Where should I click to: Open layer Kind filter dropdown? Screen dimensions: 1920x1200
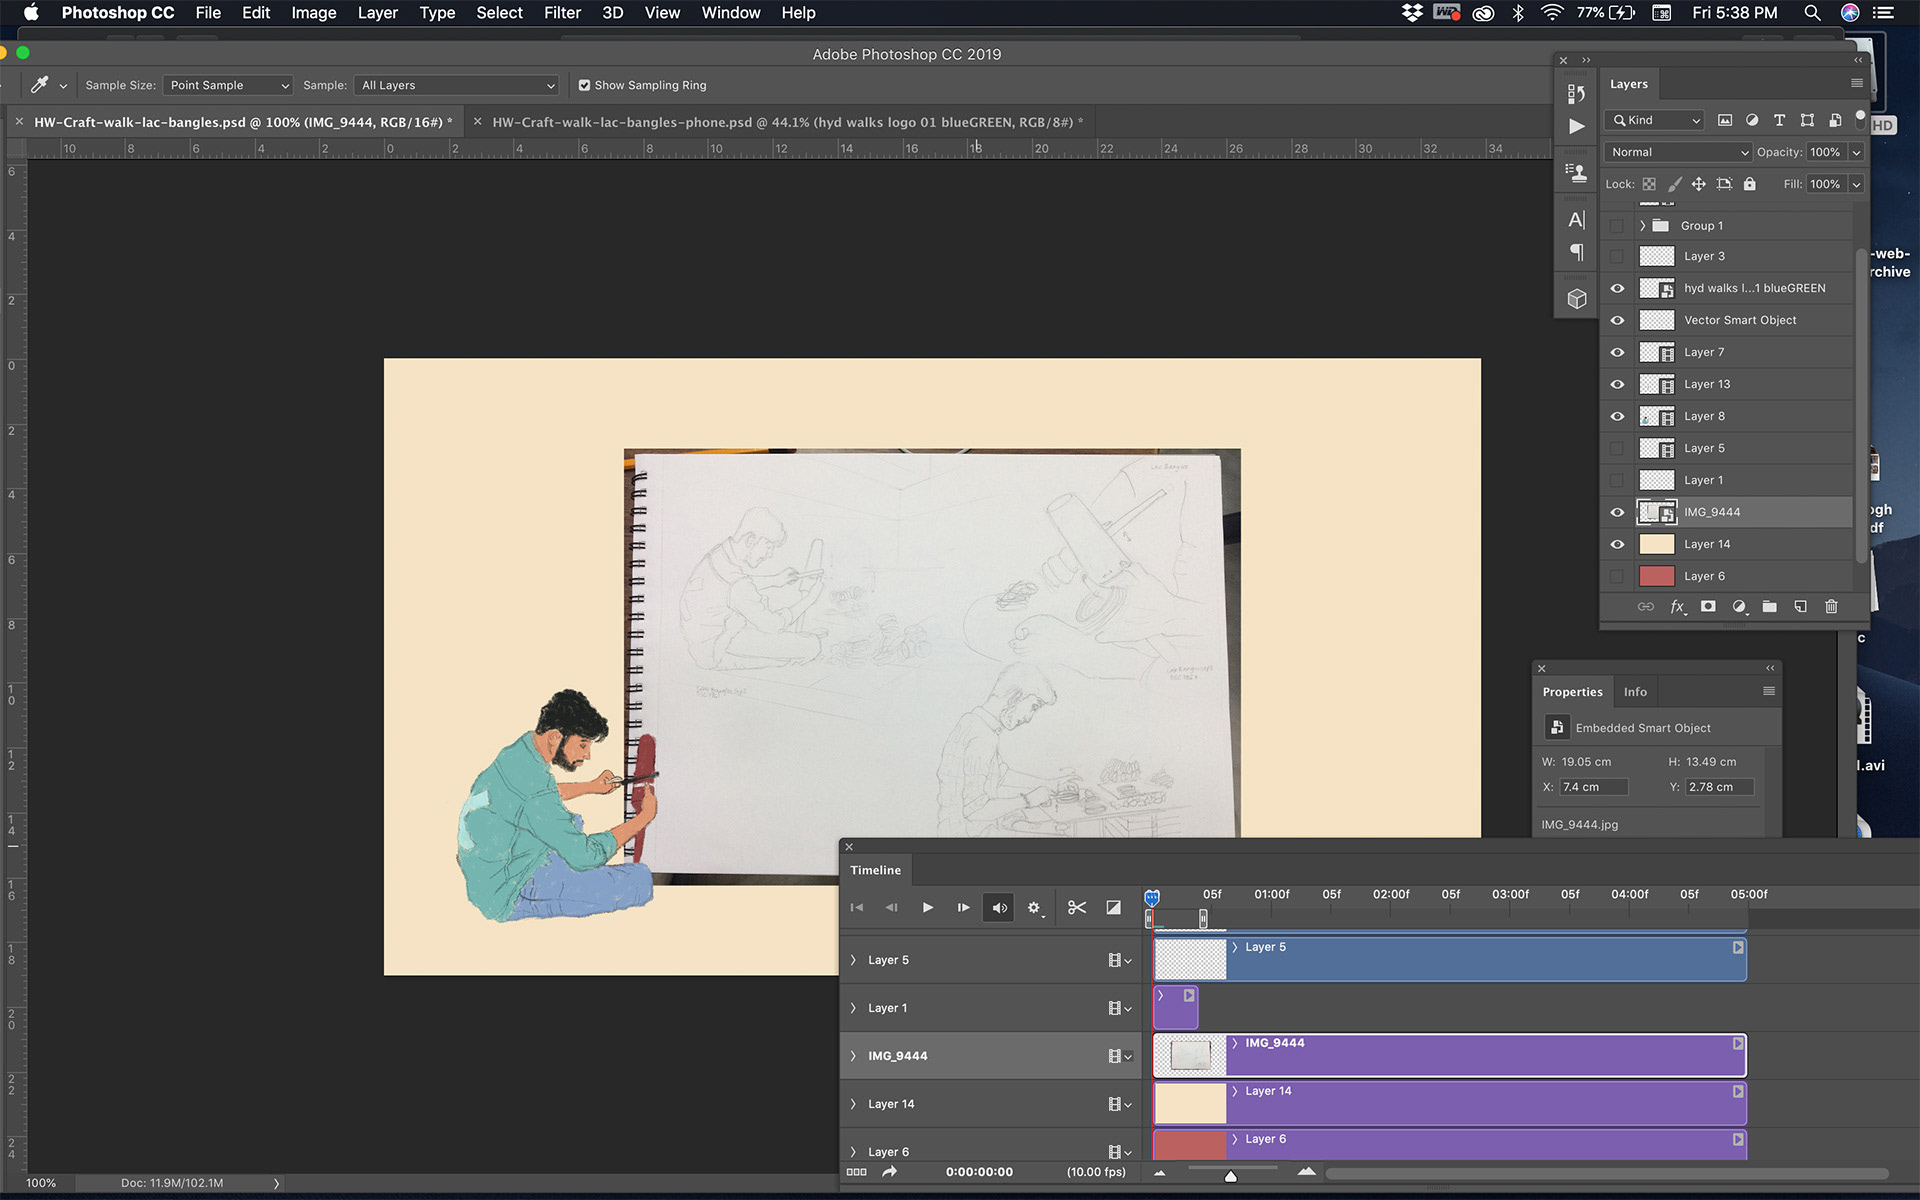click(x=1654, y=120)
